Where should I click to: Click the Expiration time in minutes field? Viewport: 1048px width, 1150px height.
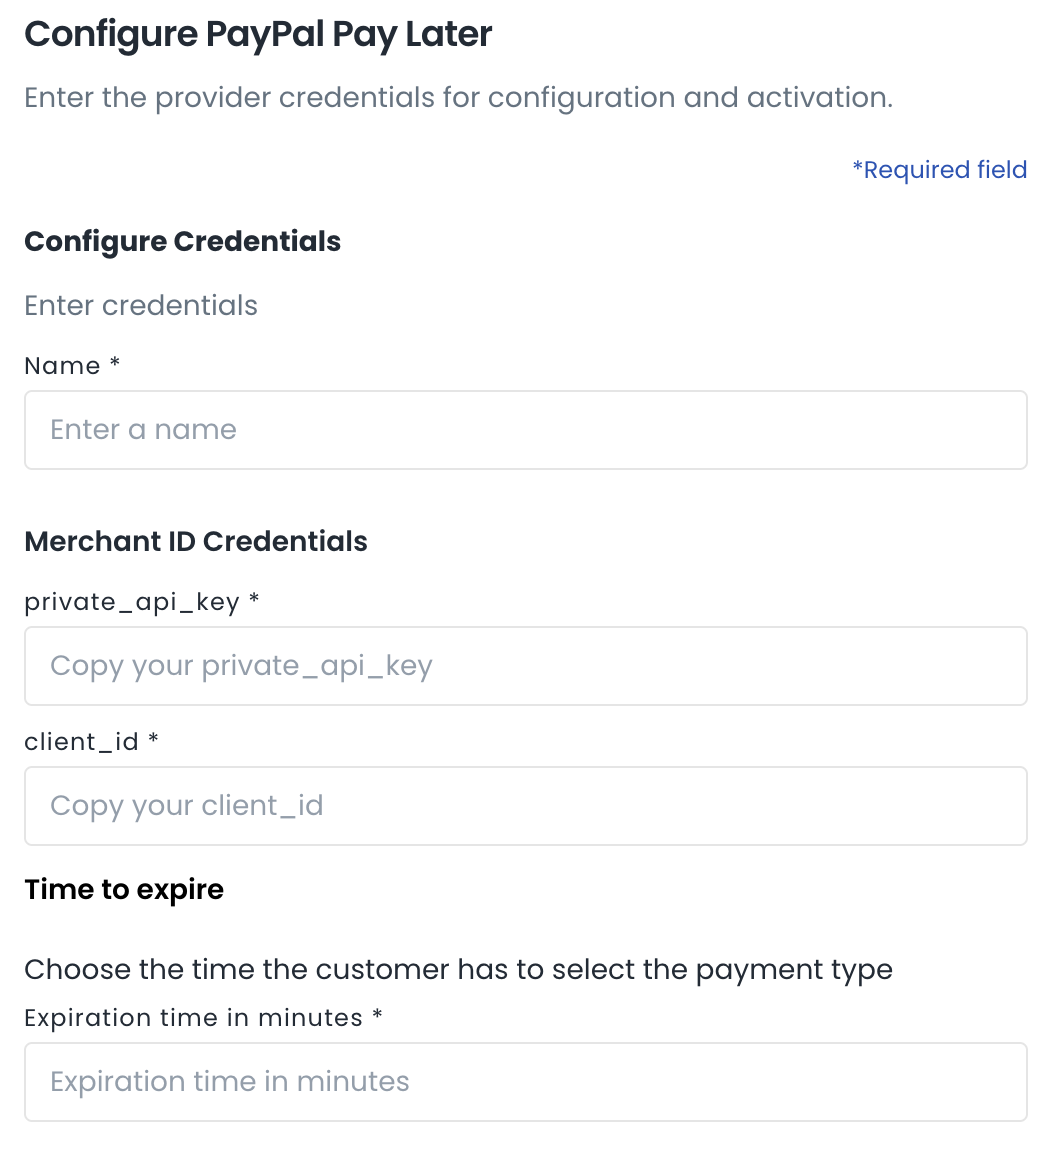click(525, 1082)
